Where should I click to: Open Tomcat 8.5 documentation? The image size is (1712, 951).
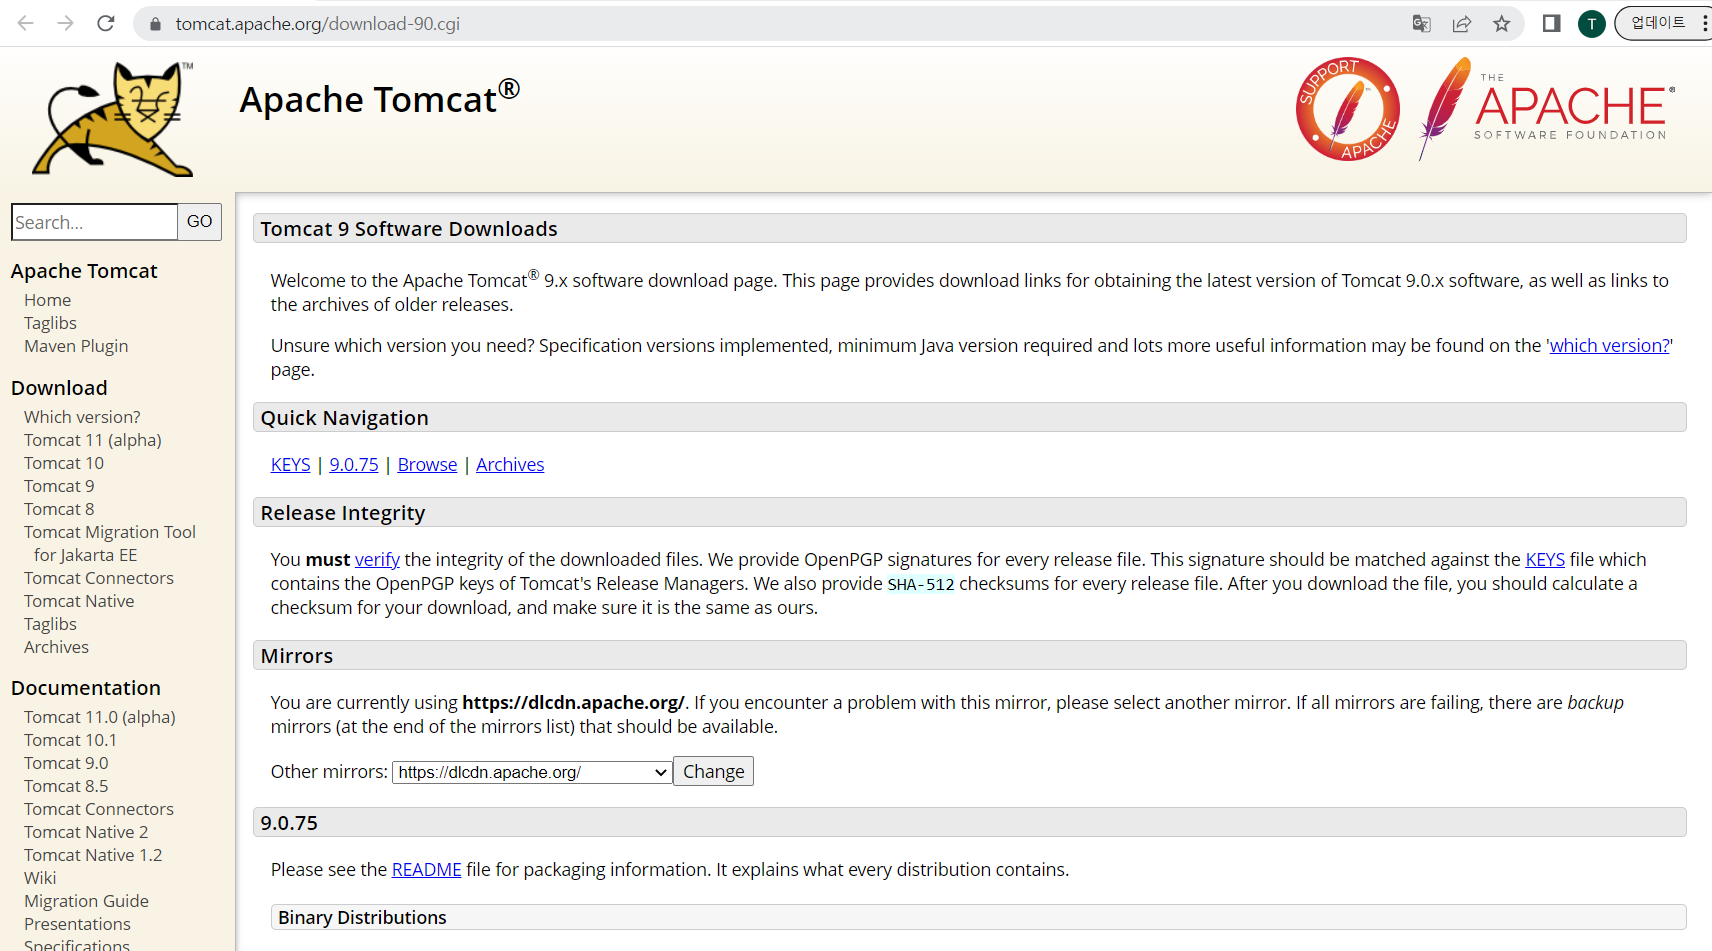click(x=66, y=786)
